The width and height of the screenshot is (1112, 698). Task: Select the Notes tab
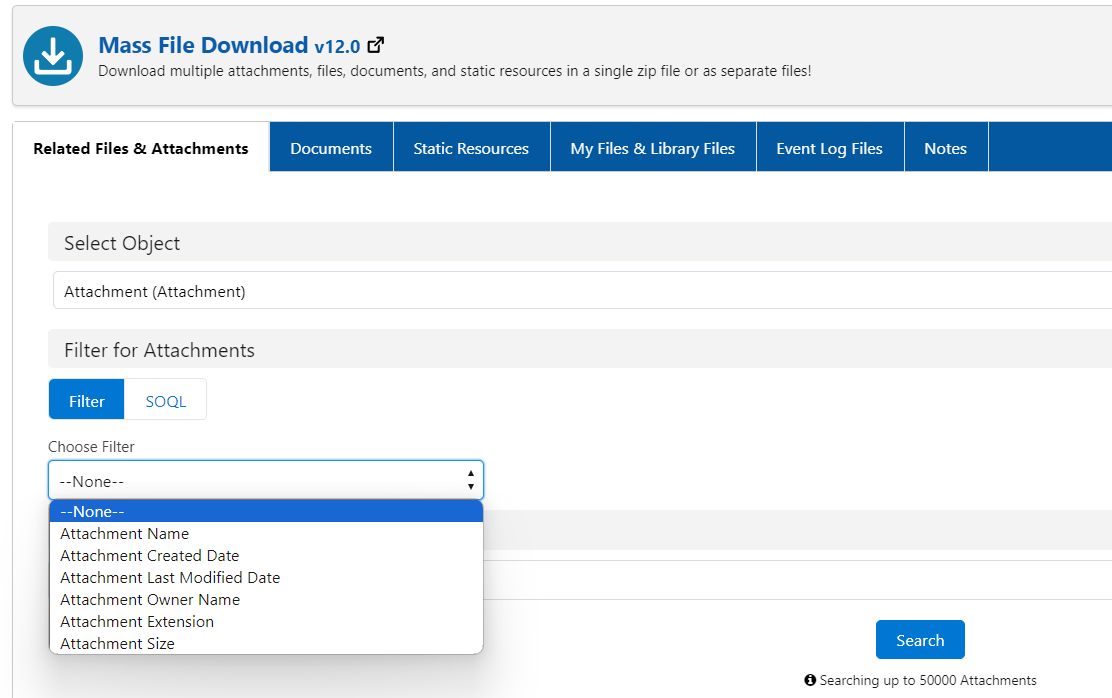pos(946,148)
